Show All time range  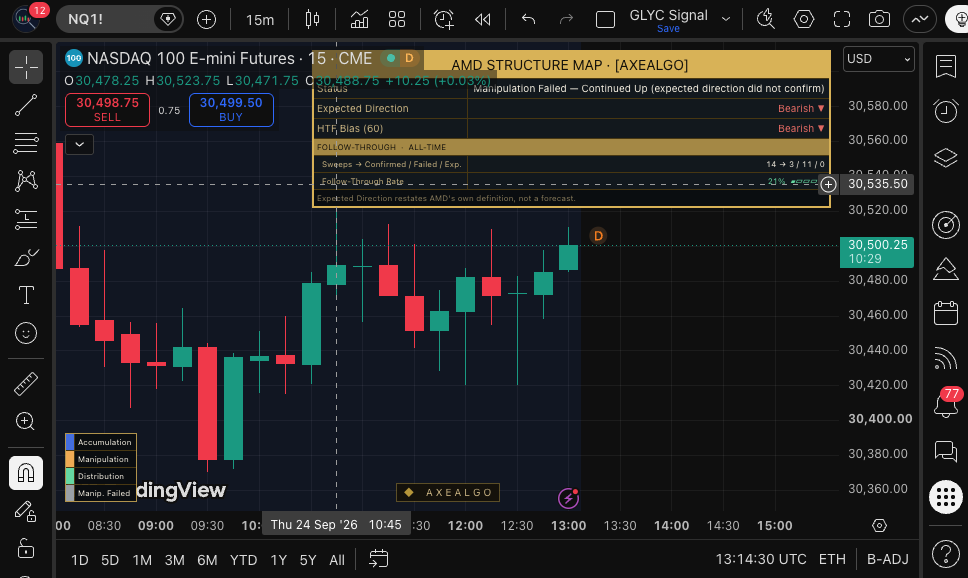[x=337, y=560]
